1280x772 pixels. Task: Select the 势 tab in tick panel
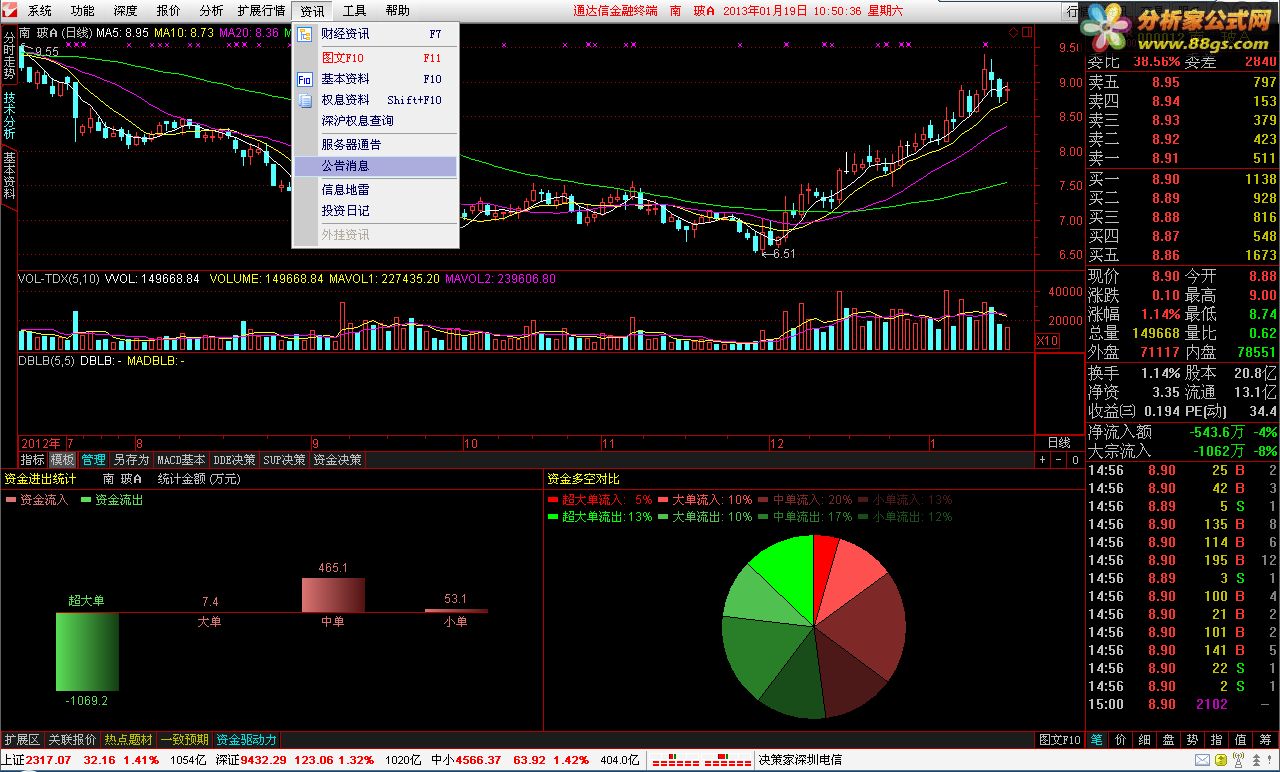[1193, 740]
